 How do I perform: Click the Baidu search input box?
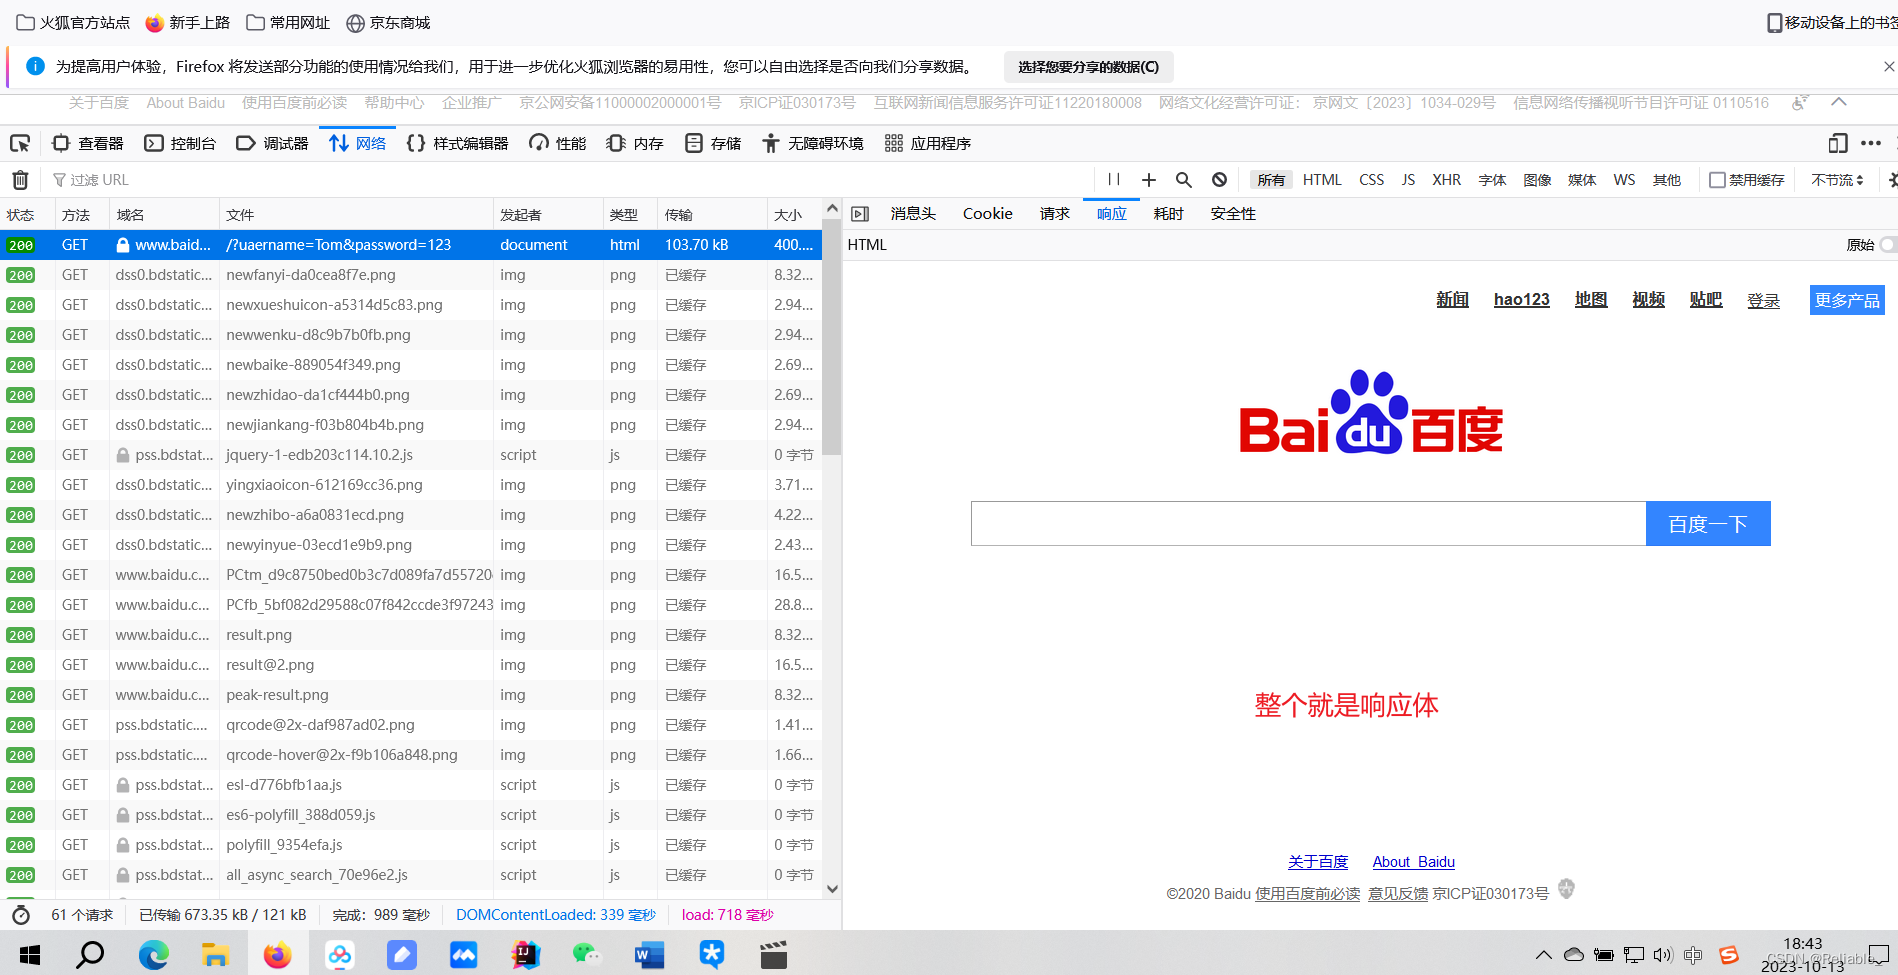point(1308,524)
